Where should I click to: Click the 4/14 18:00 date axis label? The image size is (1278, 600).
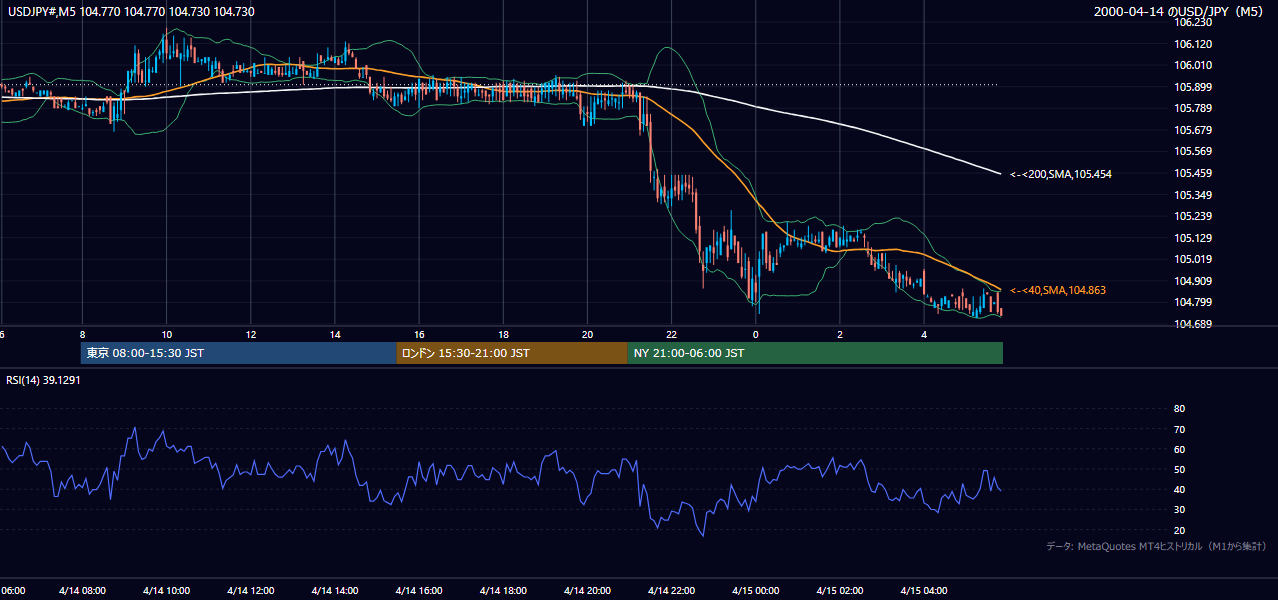point(503,590)
